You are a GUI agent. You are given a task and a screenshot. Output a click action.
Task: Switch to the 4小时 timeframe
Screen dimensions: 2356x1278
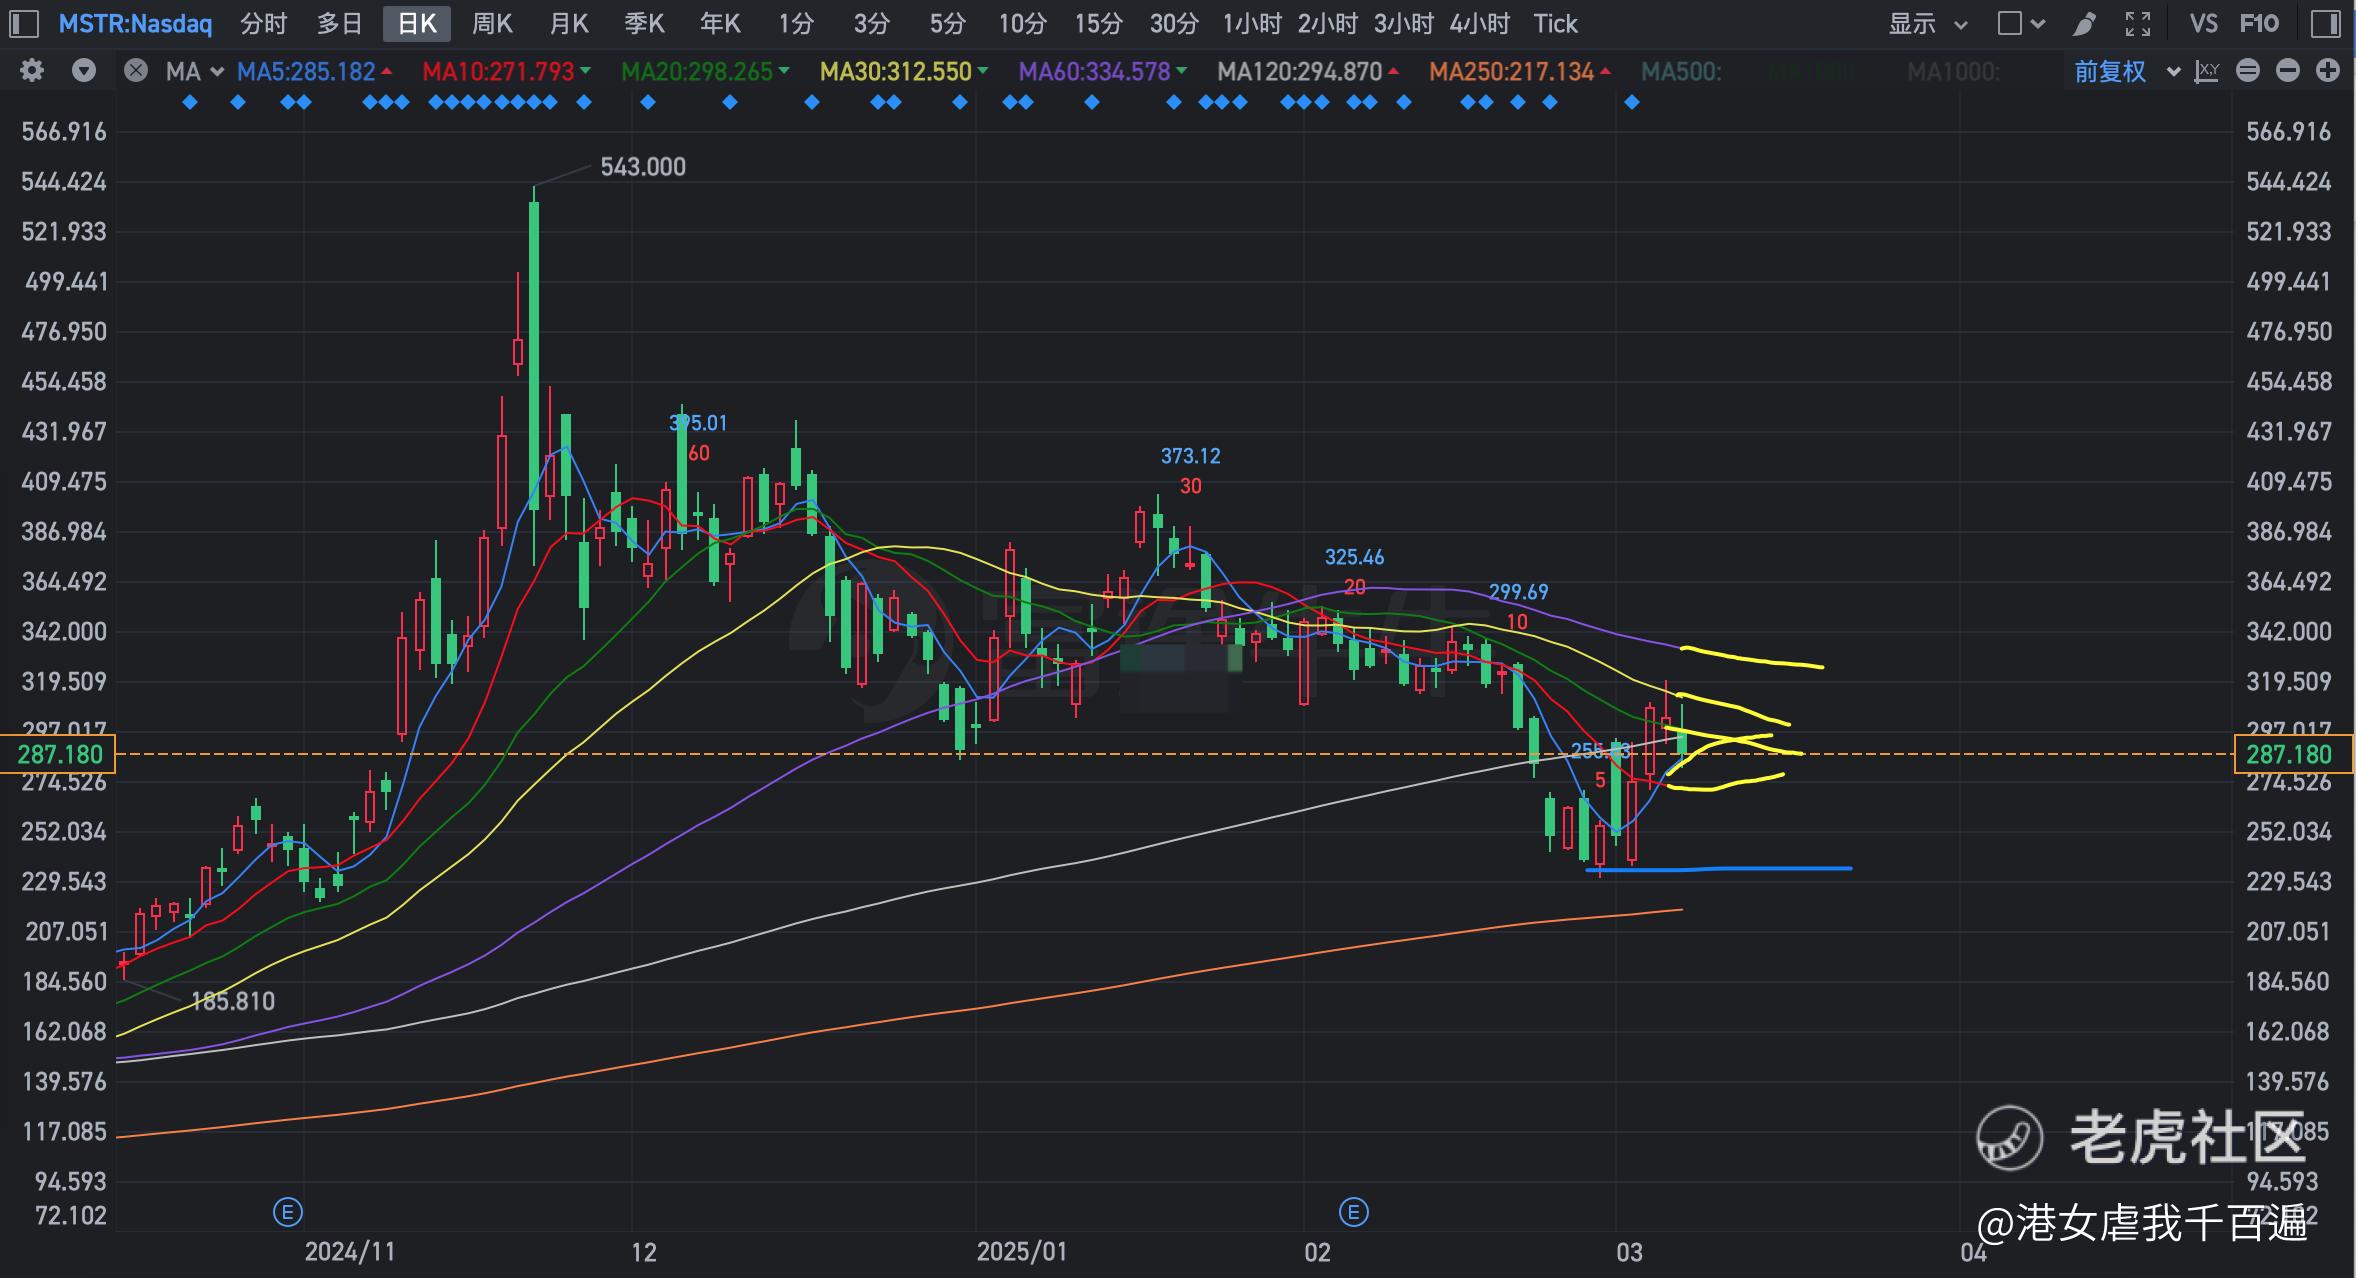click(1480, 23)
